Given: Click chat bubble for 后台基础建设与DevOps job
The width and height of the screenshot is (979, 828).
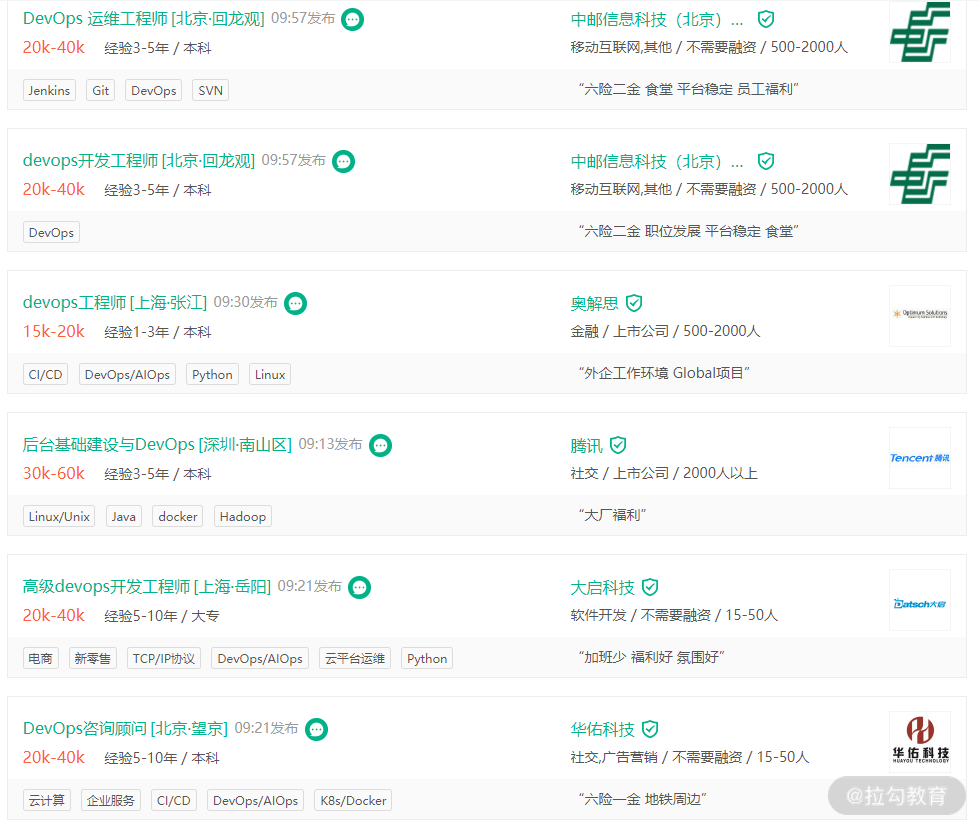Looking at the screenshot, I should (x=380, y=445).
